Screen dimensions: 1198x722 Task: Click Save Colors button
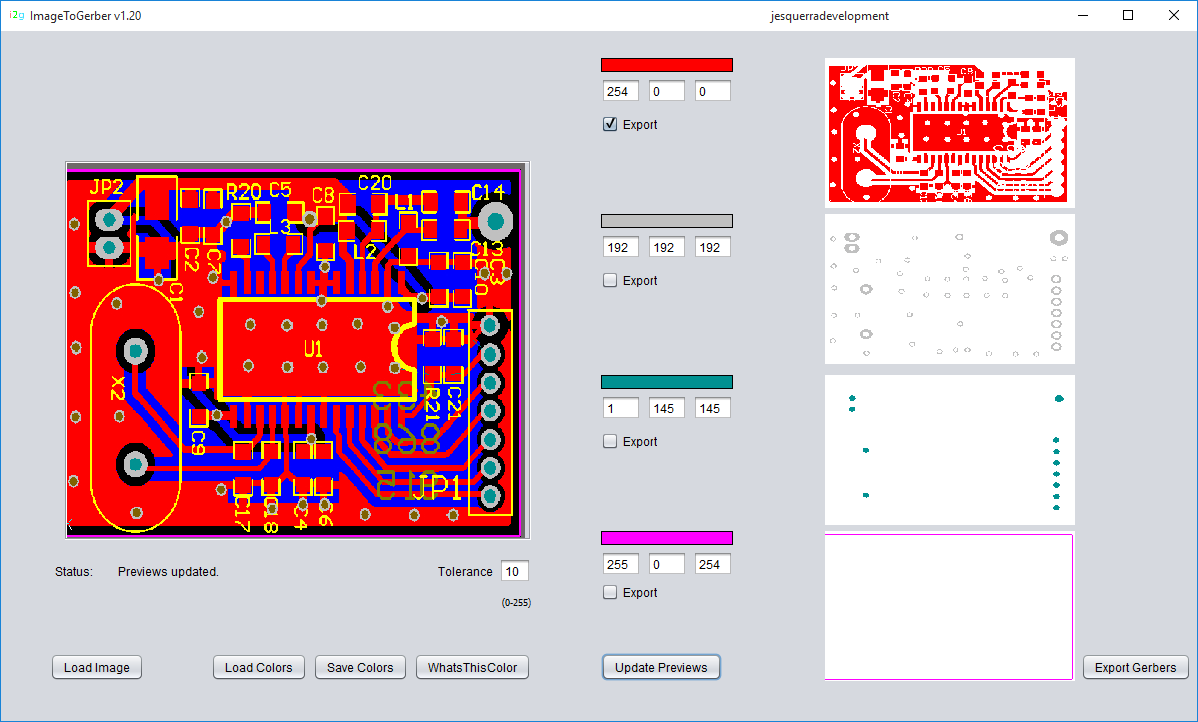[x=360, y=667]
